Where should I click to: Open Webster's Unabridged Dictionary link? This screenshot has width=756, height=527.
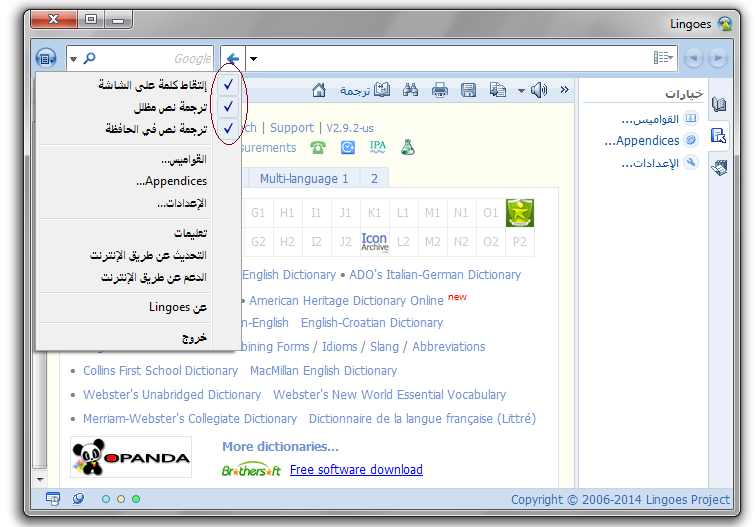click(x=172, y=394)
